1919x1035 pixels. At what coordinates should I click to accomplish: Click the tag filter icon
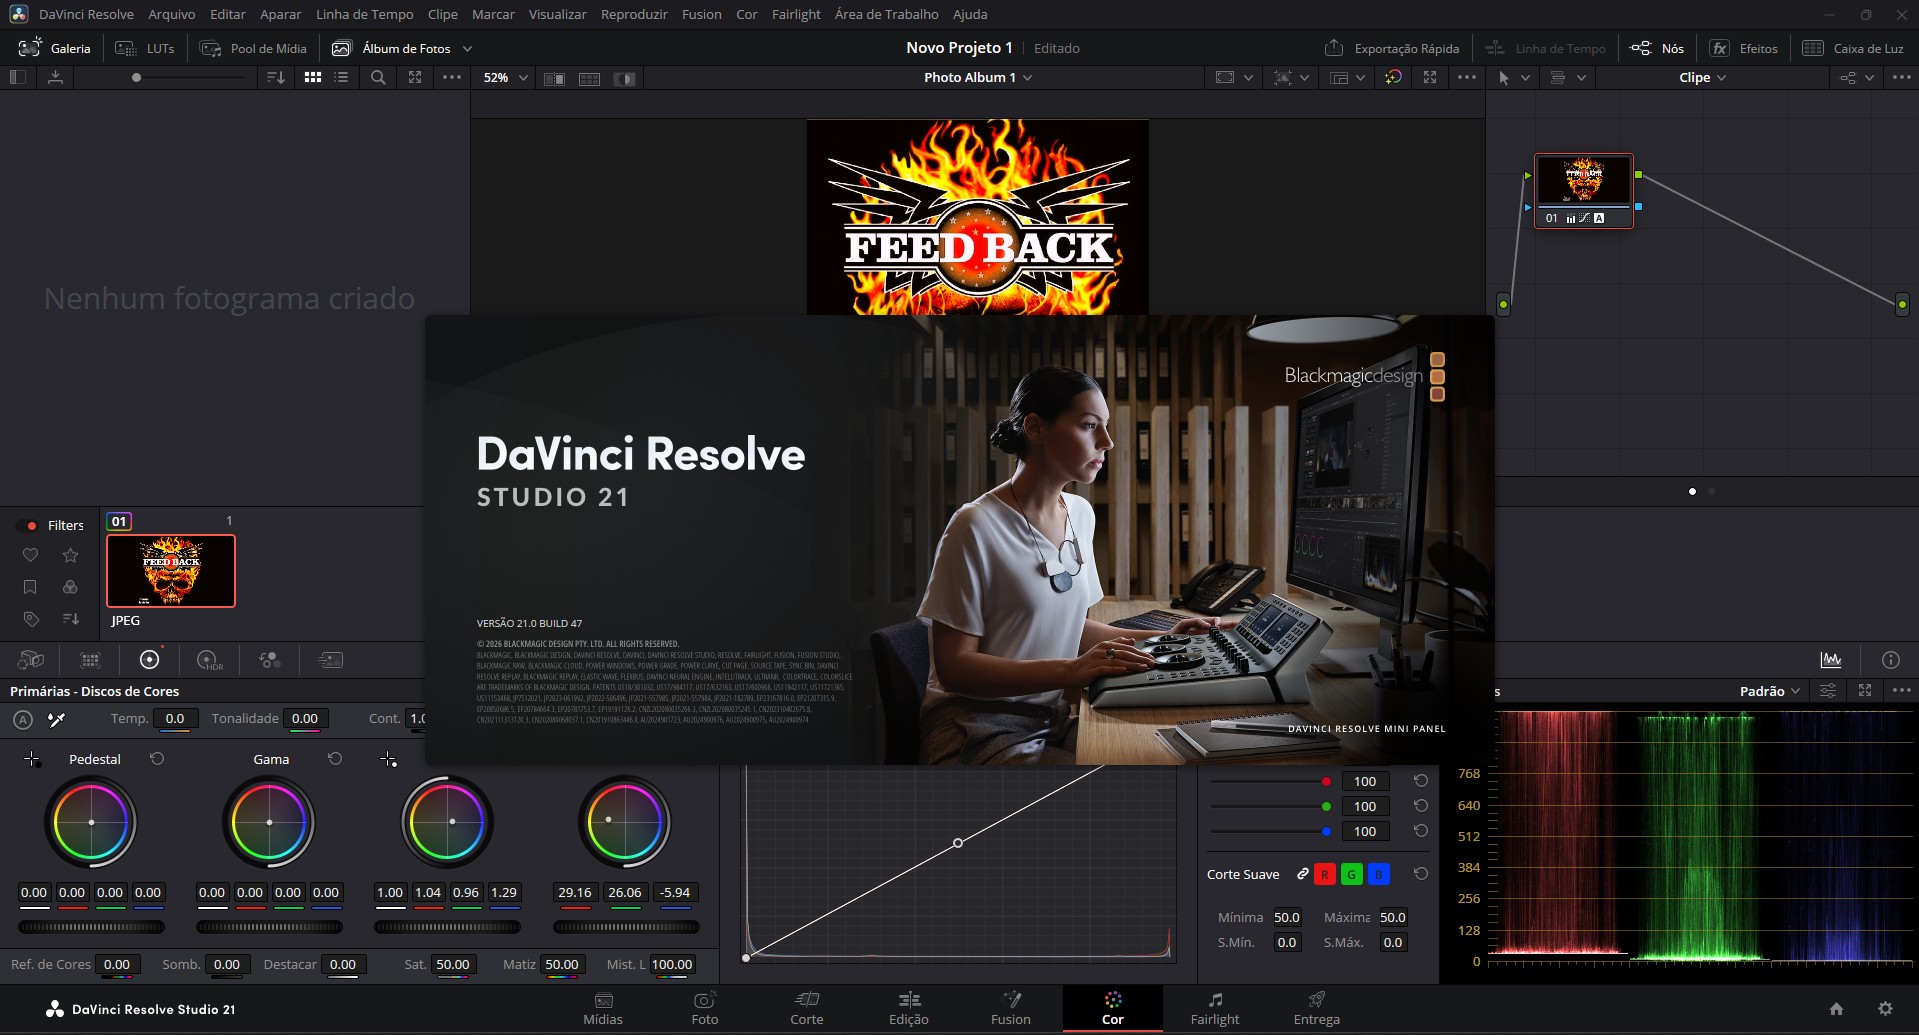(x=31, y=619)
